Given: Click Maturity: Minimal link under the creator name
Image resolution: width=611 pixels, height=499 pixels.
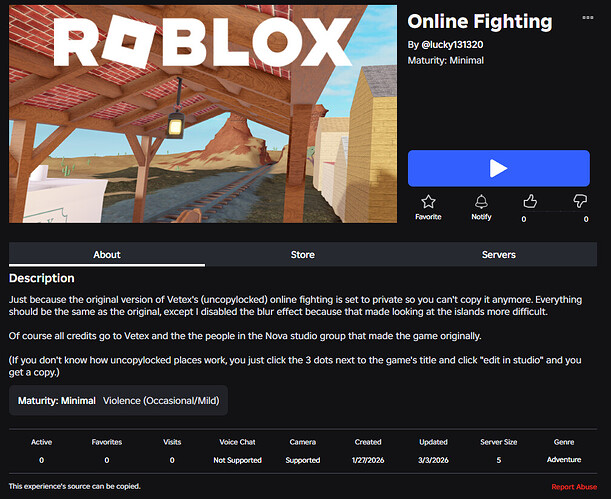Looking at the screenshot, I should tap(445, 60).
